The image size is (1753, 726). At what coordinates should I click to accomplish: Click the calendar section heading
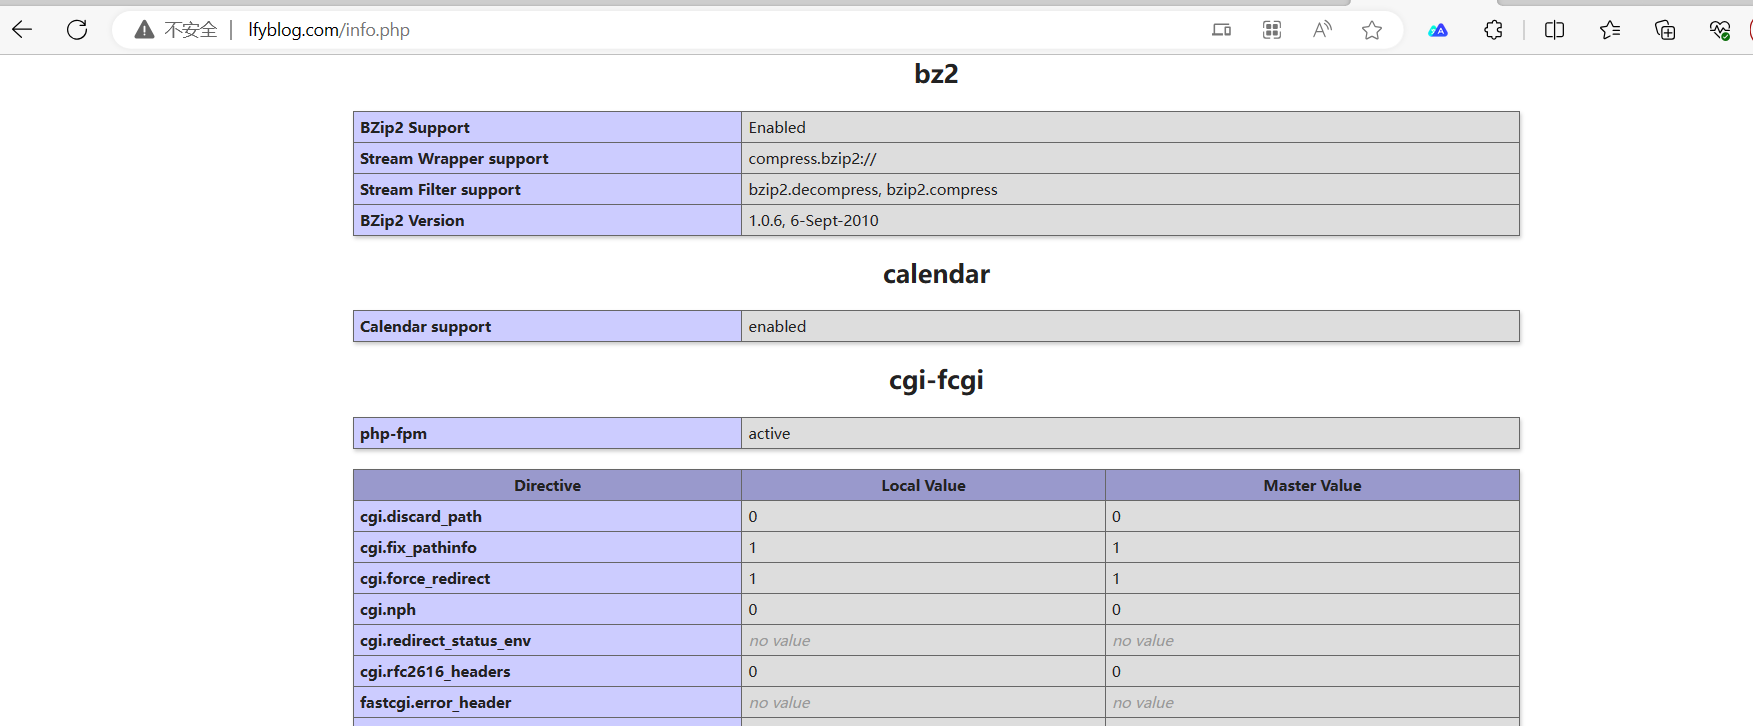coord(936,274)
